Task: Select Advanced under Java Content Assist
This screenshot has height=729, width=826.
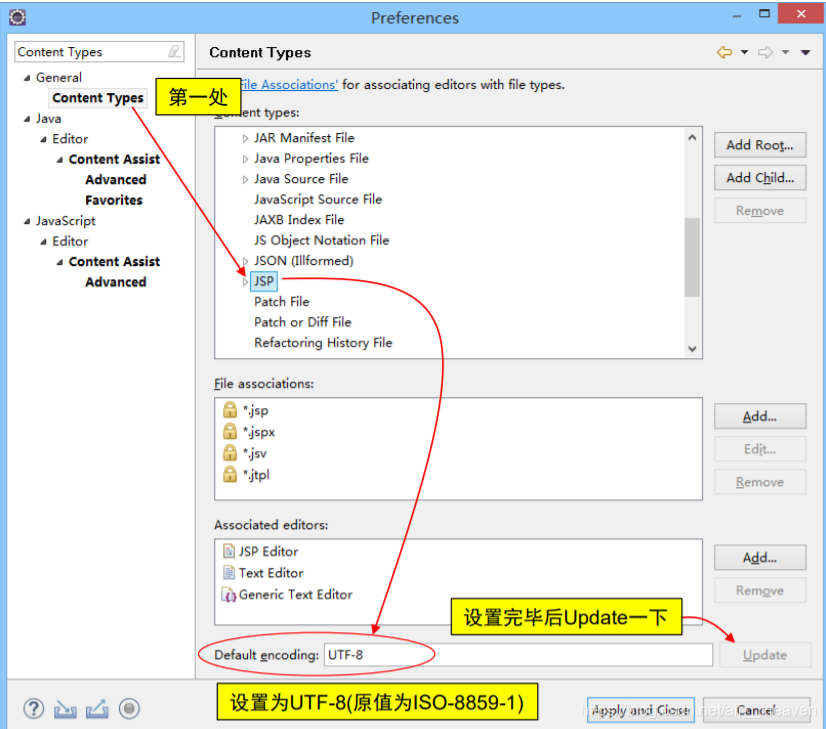Action: coord(115,180)
